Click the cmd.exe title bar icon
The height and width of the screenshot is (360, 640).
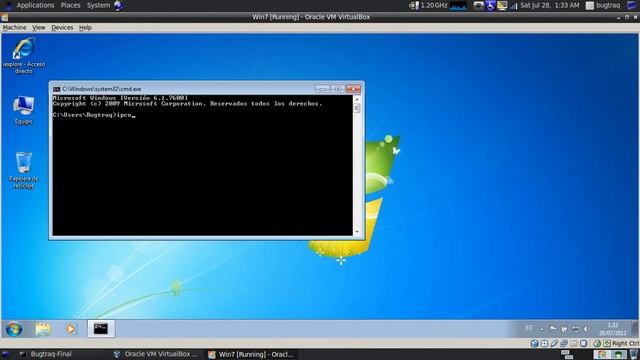tap(56, 89)
